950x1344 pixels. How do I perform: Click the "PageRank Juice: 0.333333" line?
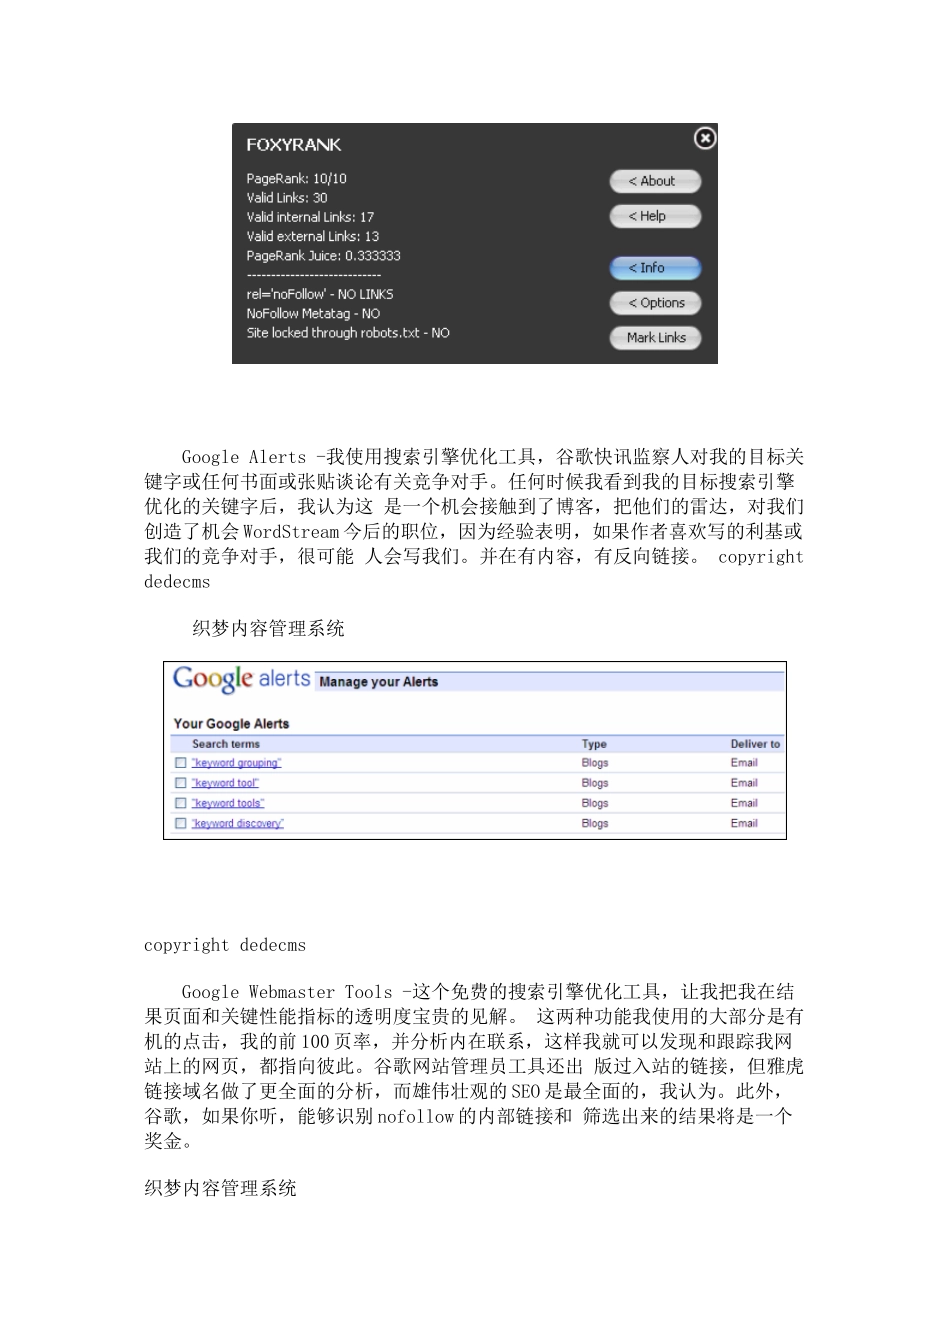[x=323, y=256]
